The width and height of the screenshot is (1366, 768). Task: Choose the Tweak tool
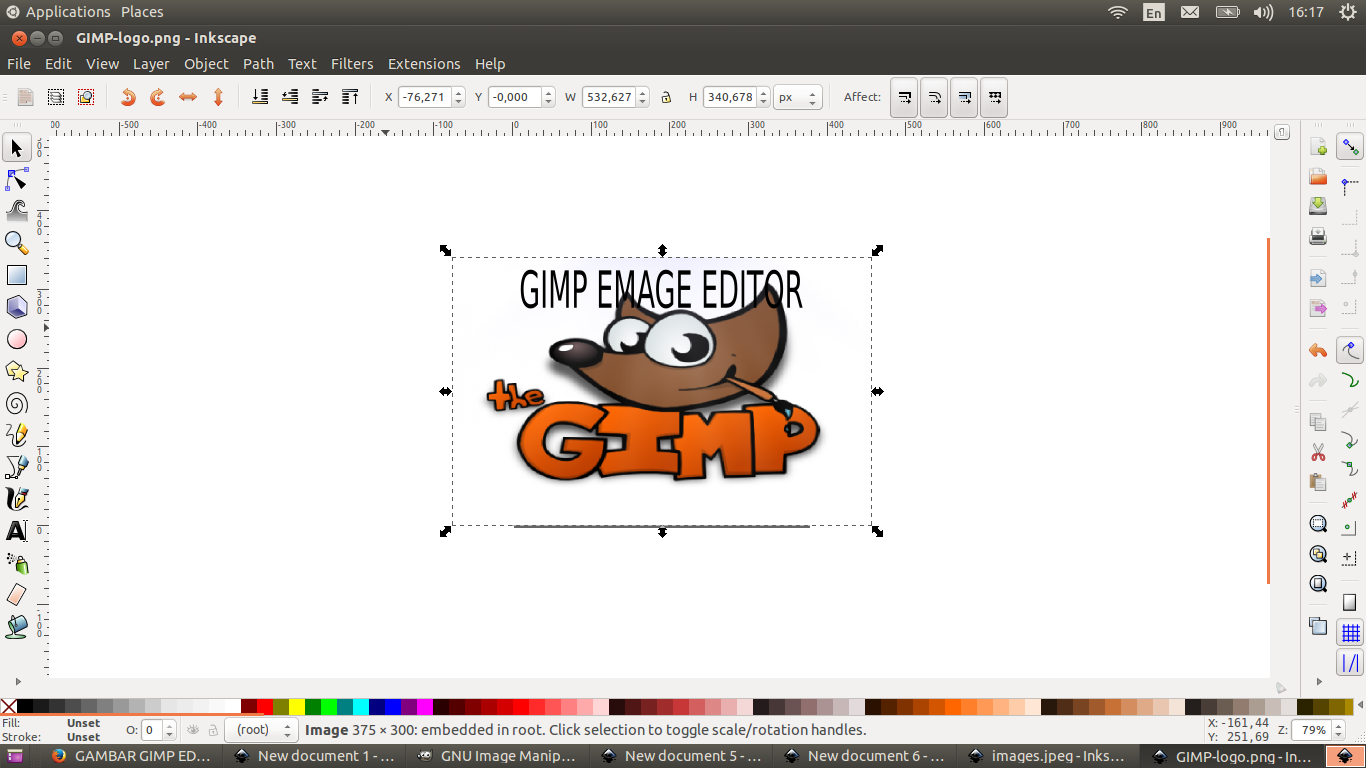tap(17, 211)
